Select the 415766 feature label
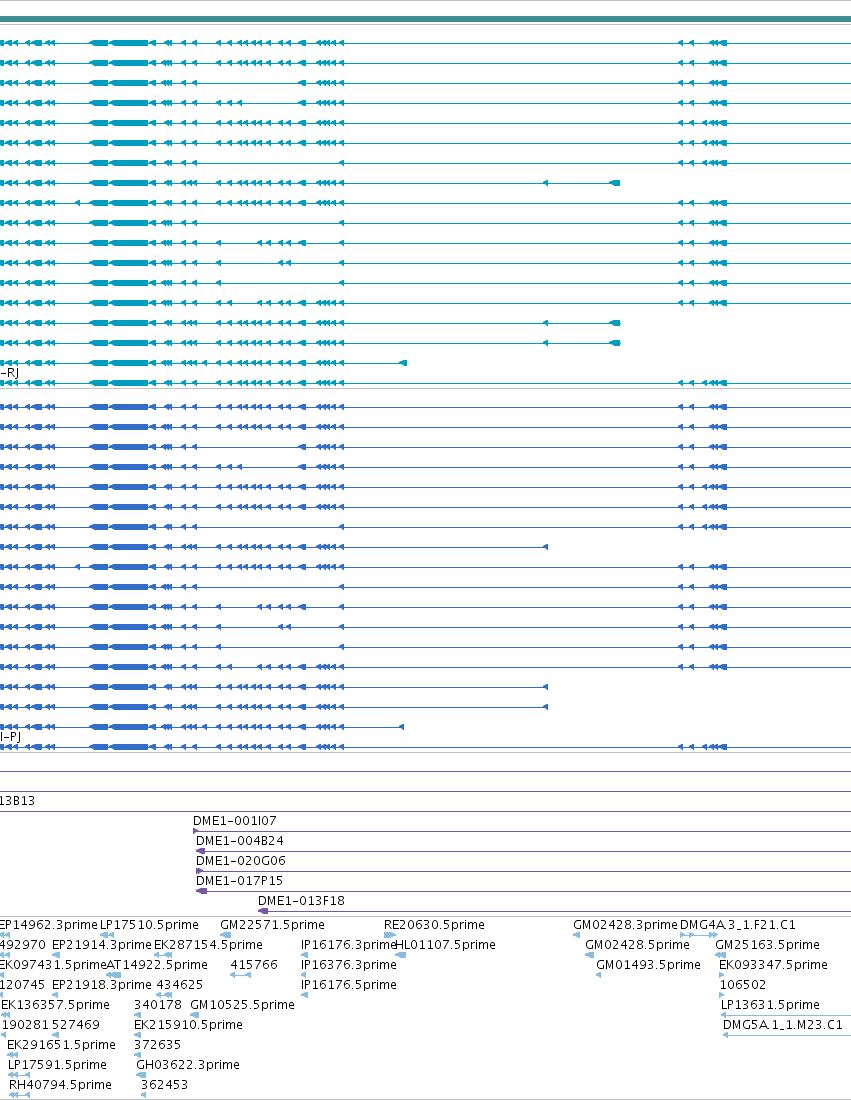 254,965
